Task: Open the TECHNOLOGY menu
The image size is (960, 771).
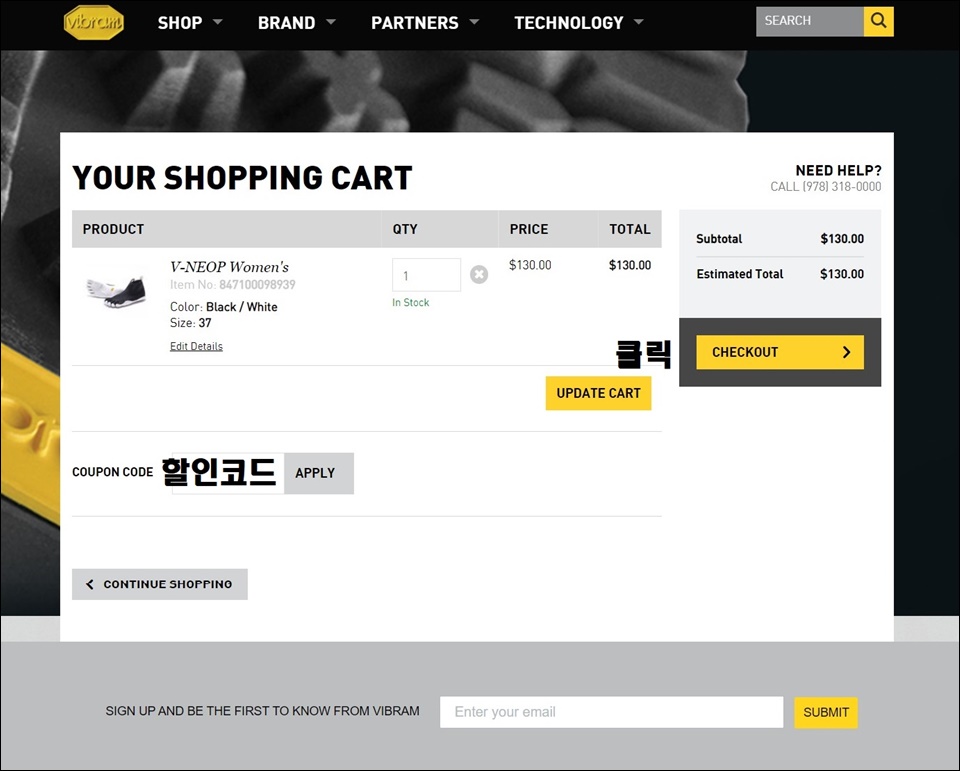Action: [x=569, y=23]
